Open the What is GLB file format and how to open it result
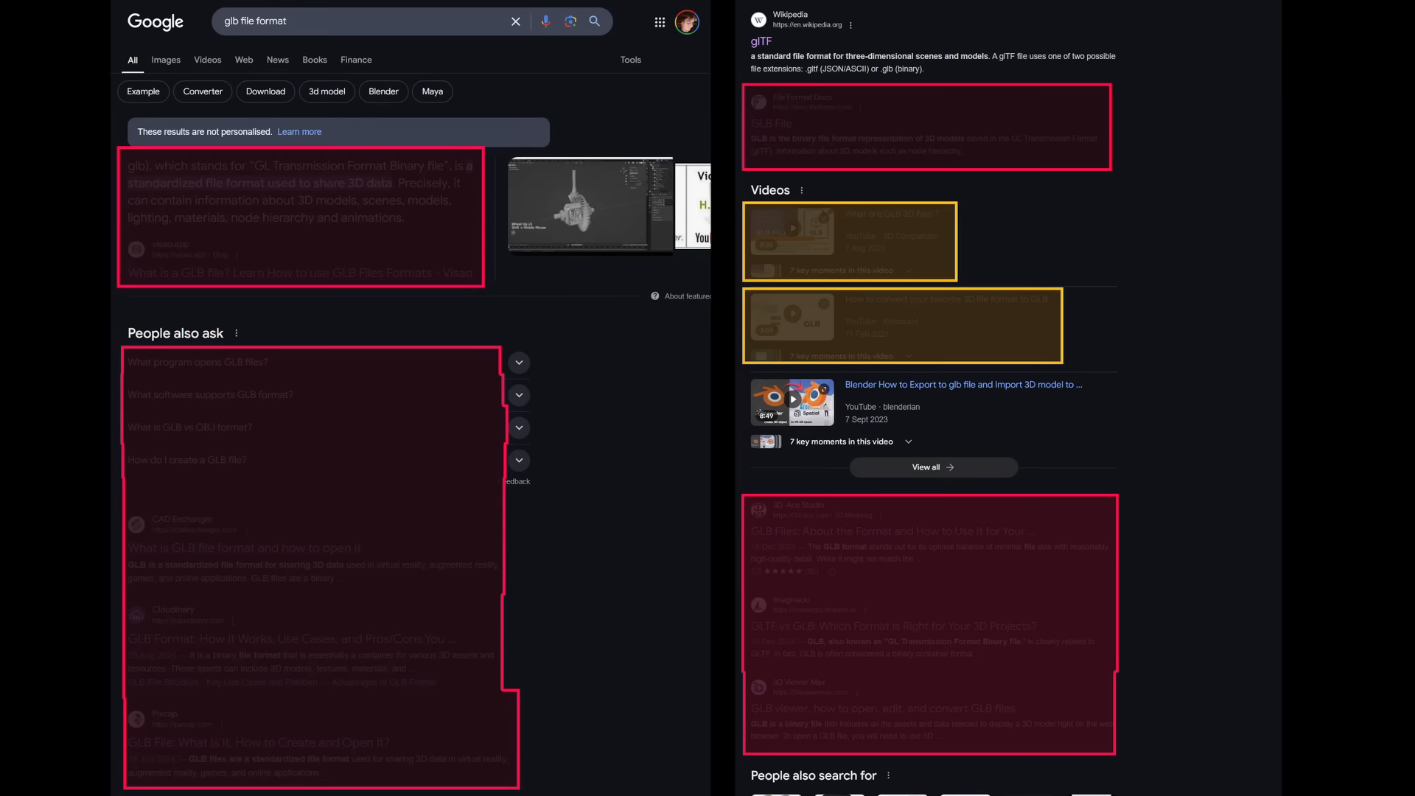Image resolution: width=1415 pixels, height=796 pixels. pos(244,548)
